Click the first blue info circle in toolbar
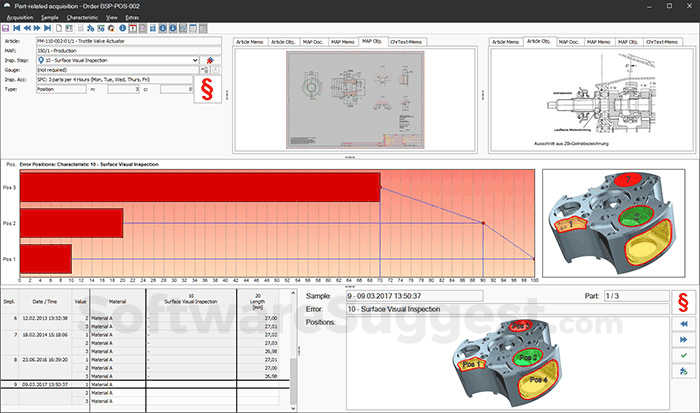Screen dimensions: 700x413 122,28
